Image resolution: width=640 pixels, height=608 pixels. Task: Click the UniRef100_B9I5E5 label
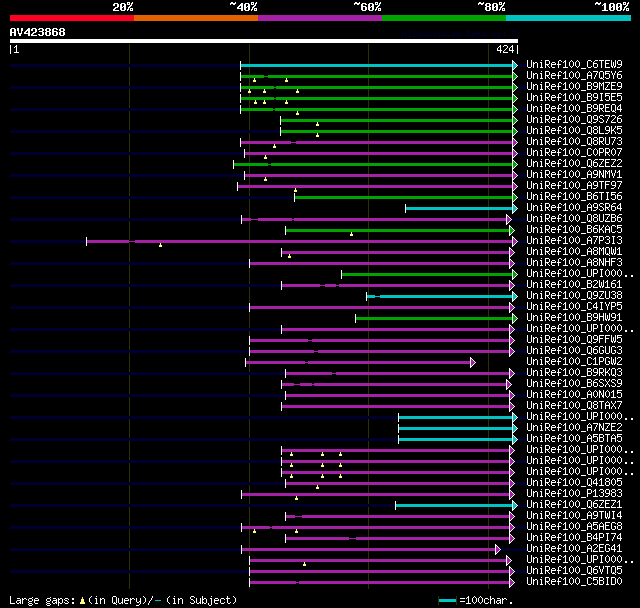[x=574, y=98]
